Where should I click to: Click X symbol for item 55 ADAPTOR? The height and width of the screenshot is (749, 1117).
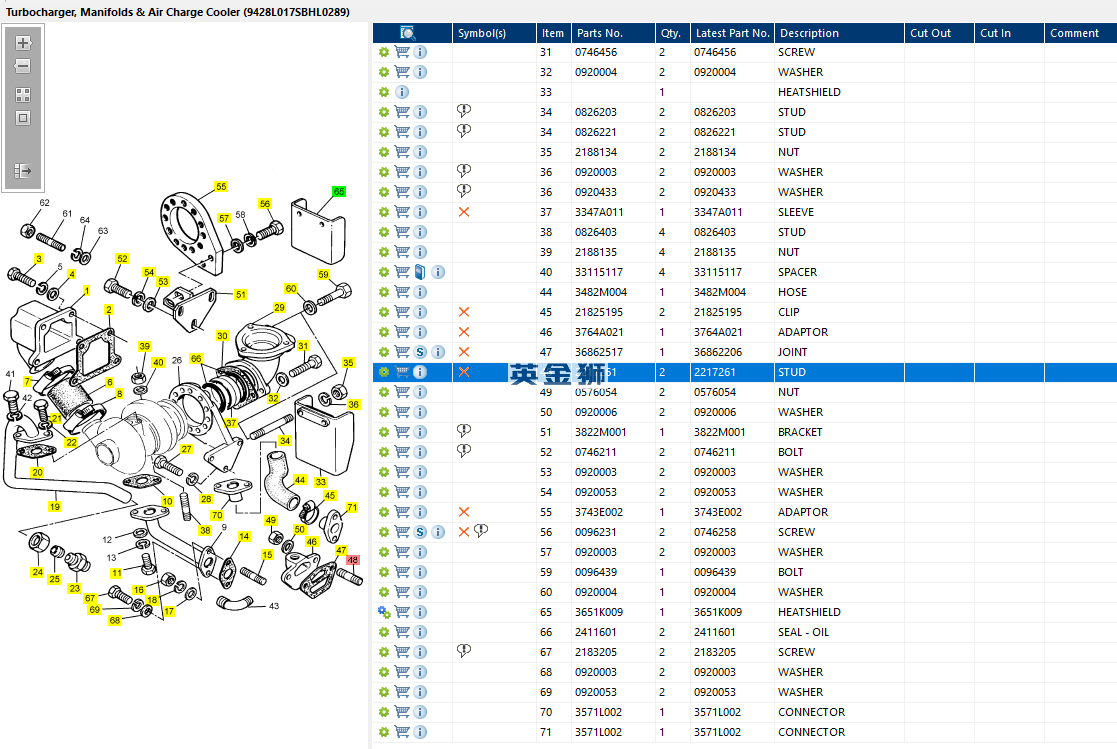point(464,512)
